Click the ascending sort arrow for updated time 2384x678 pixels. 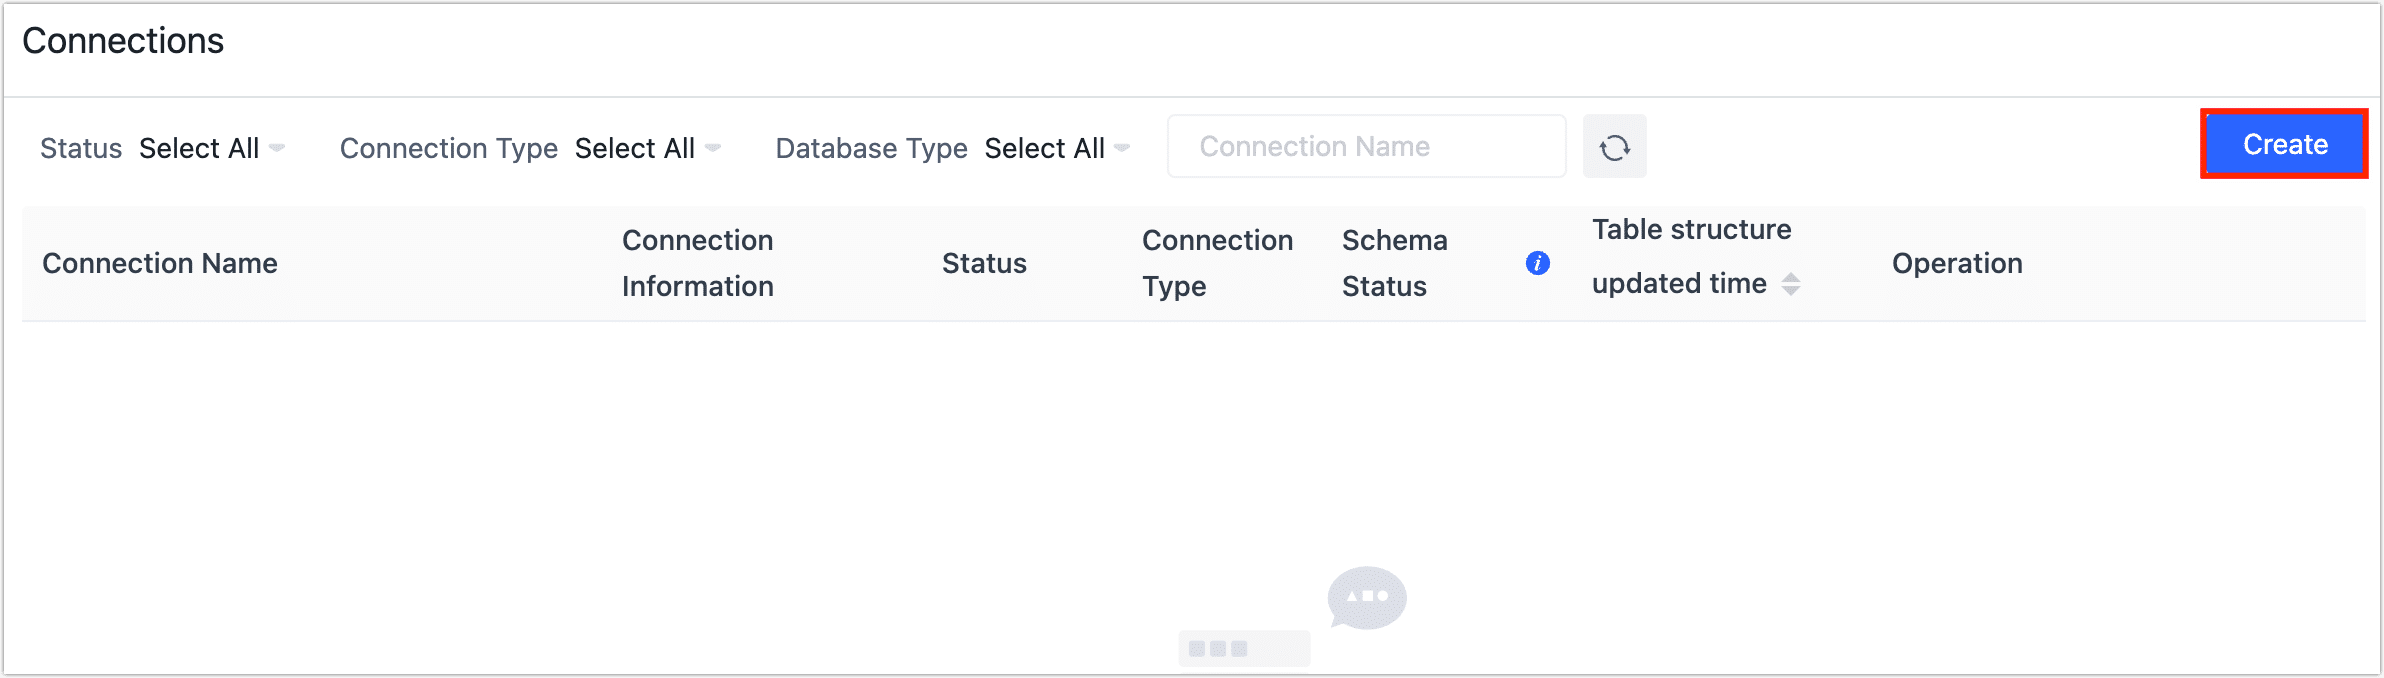[1791, 277]
